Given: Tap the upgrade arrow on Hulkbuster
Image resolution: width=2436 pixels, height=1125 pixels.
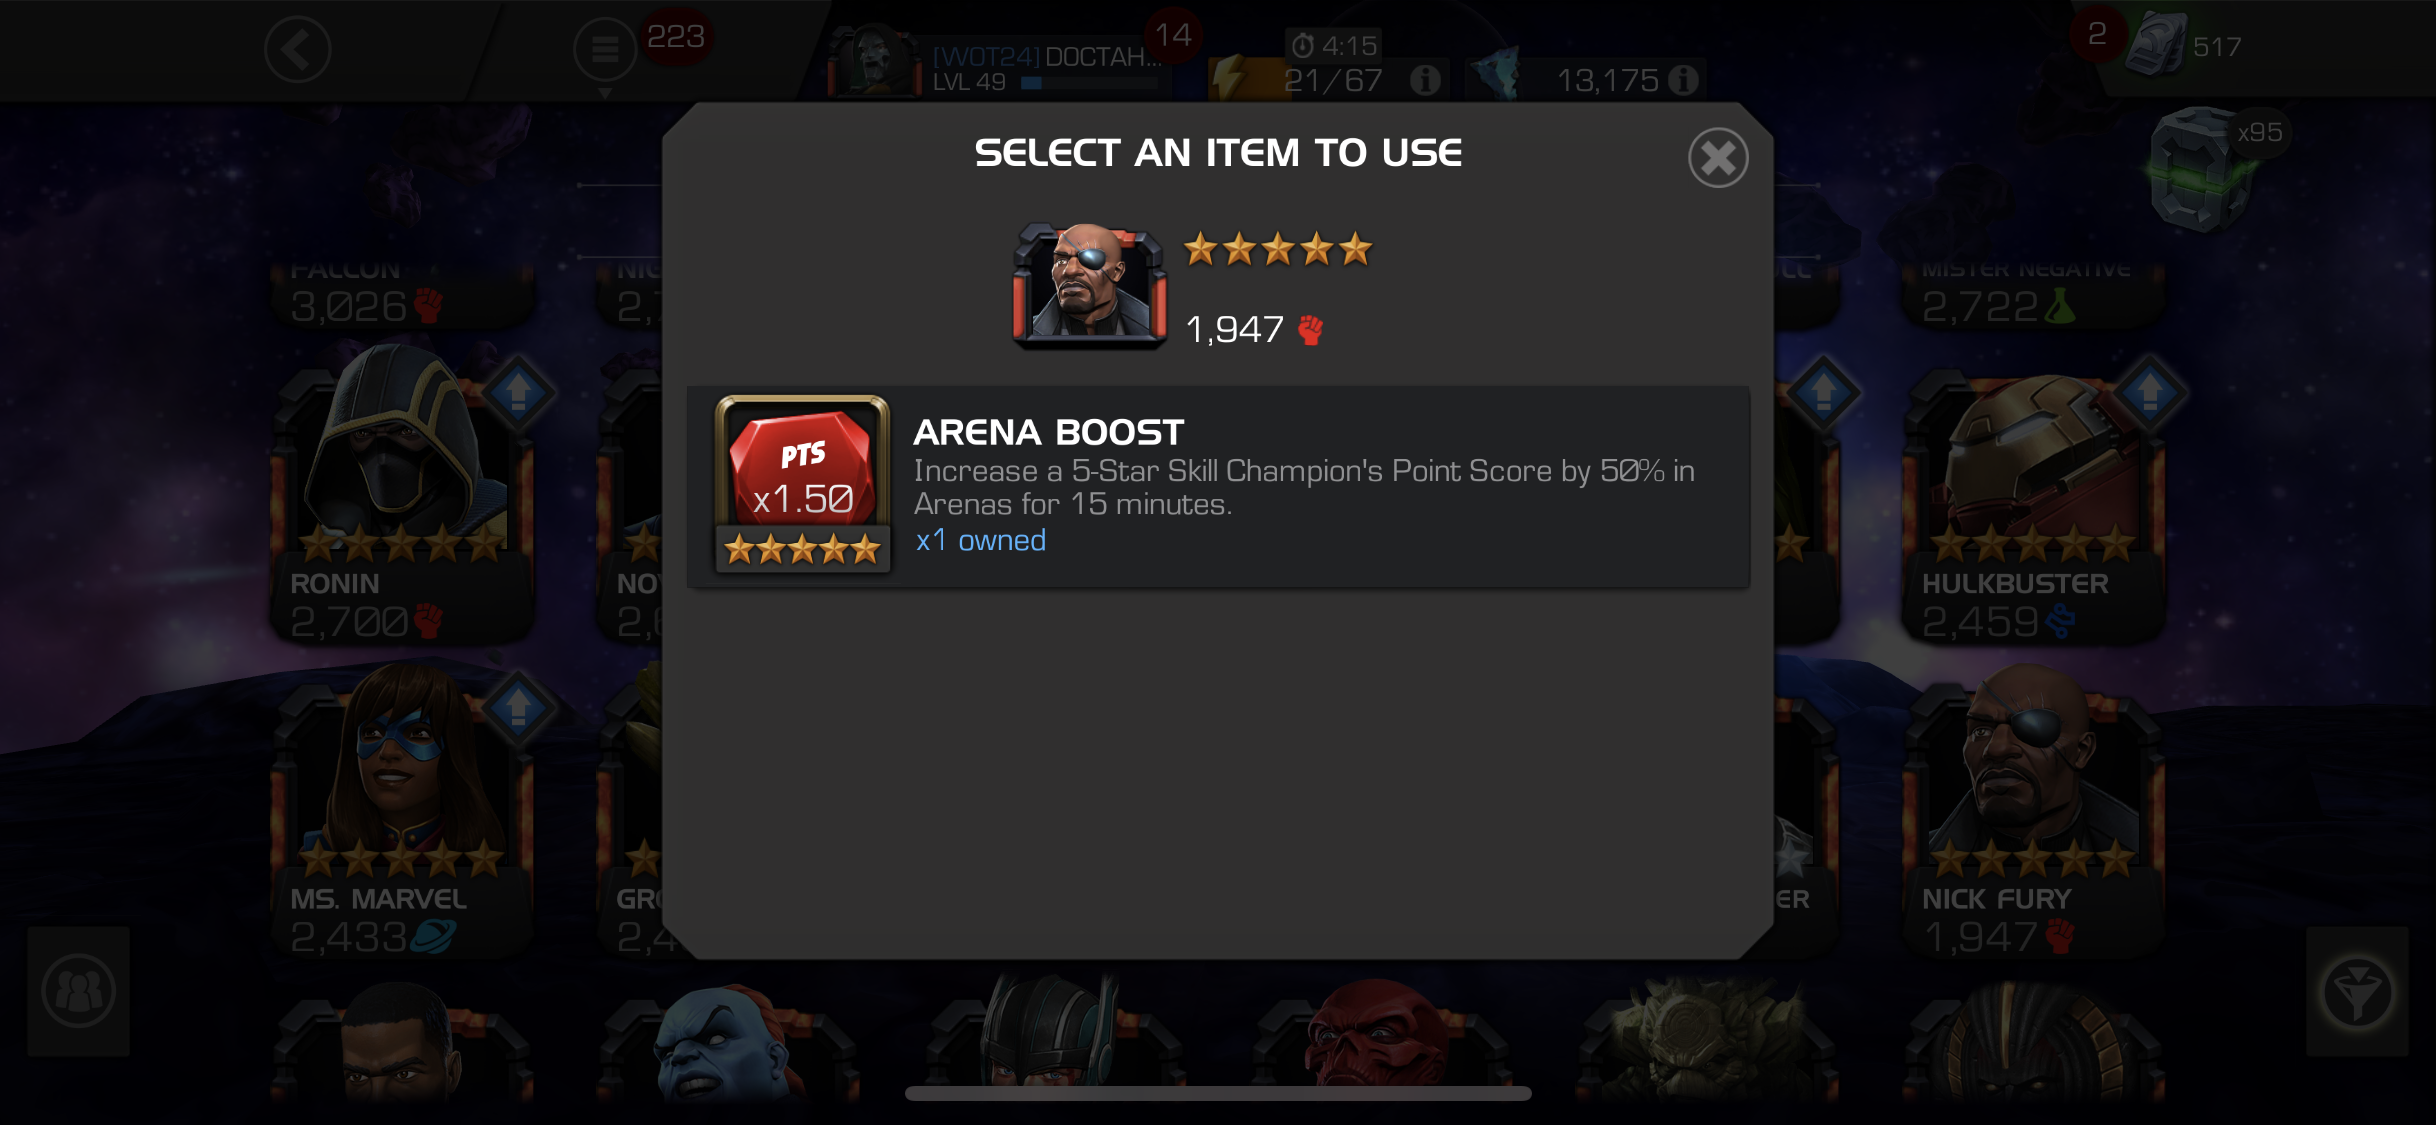Looking at the screenshot, I should point(2150,392).
